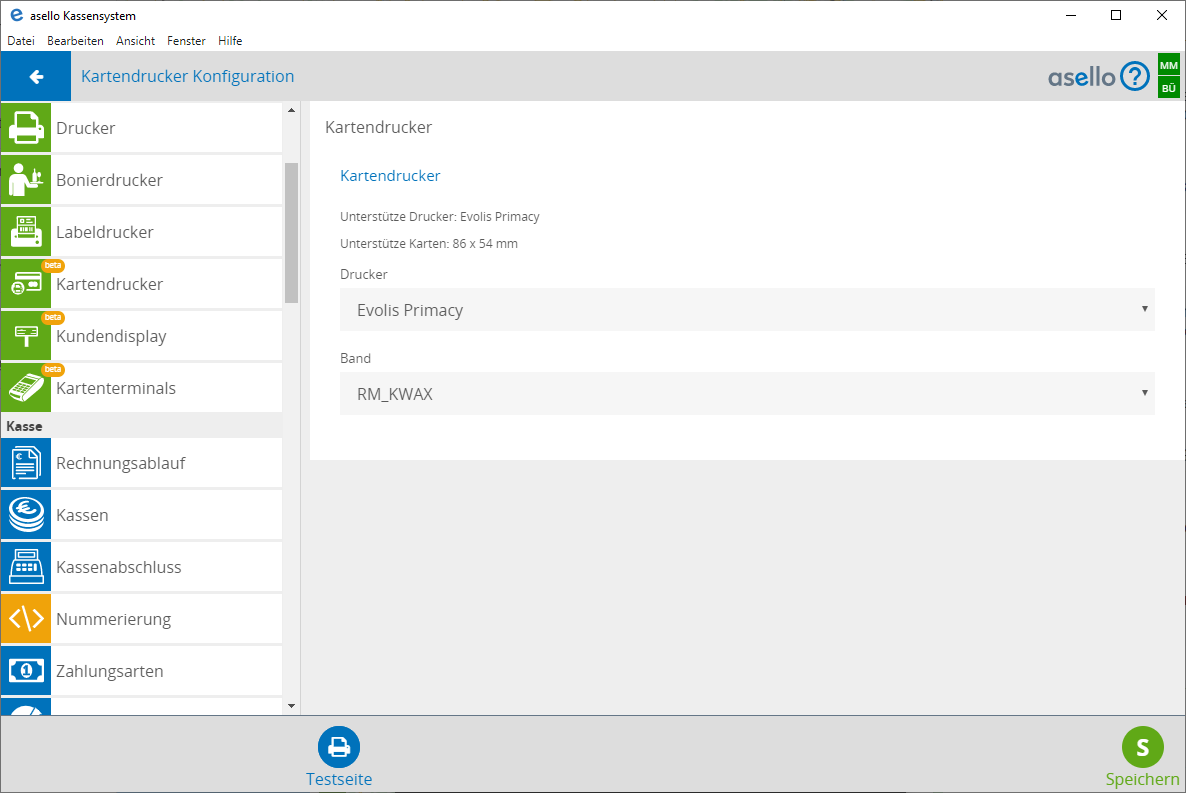Open the Drucker printer icon
The image size is (1186, 793).
25,128
